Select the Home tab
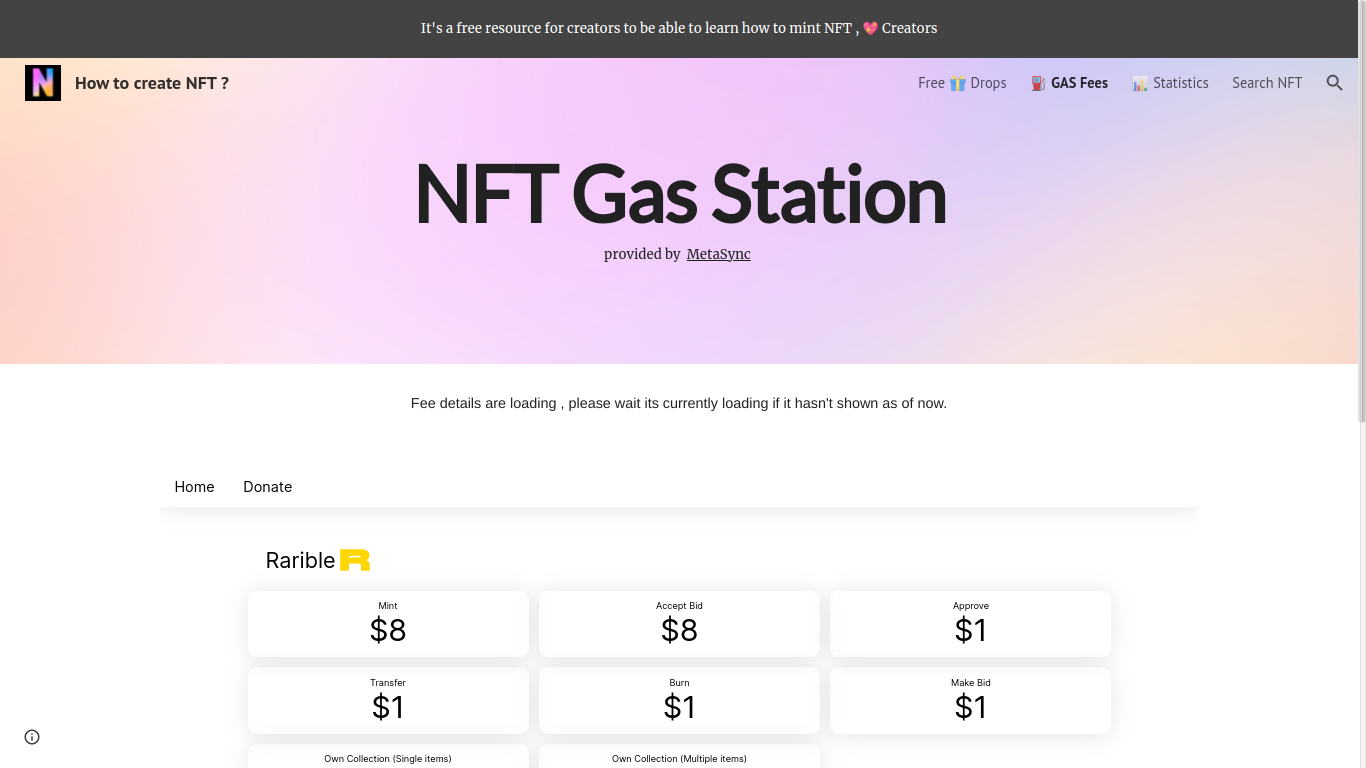This screenshot has height=768, width=1366. click(194, 487)
